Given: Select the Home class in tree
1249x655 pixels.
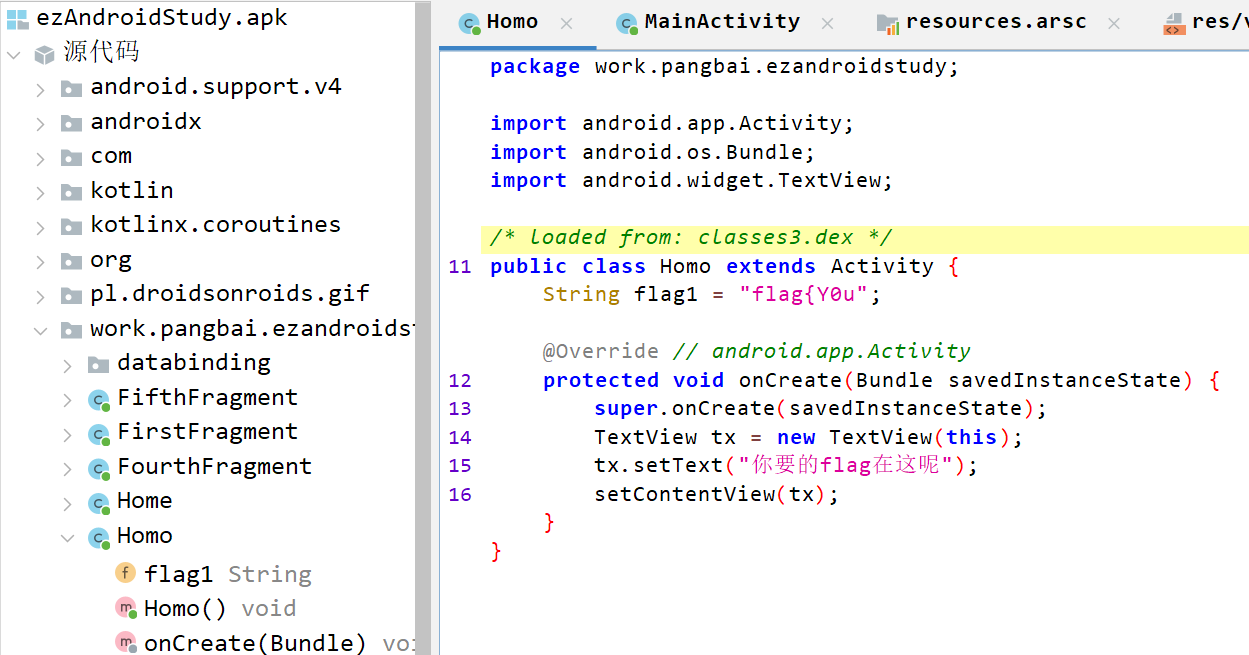Looking at the screenshot, I should (144, 501).
